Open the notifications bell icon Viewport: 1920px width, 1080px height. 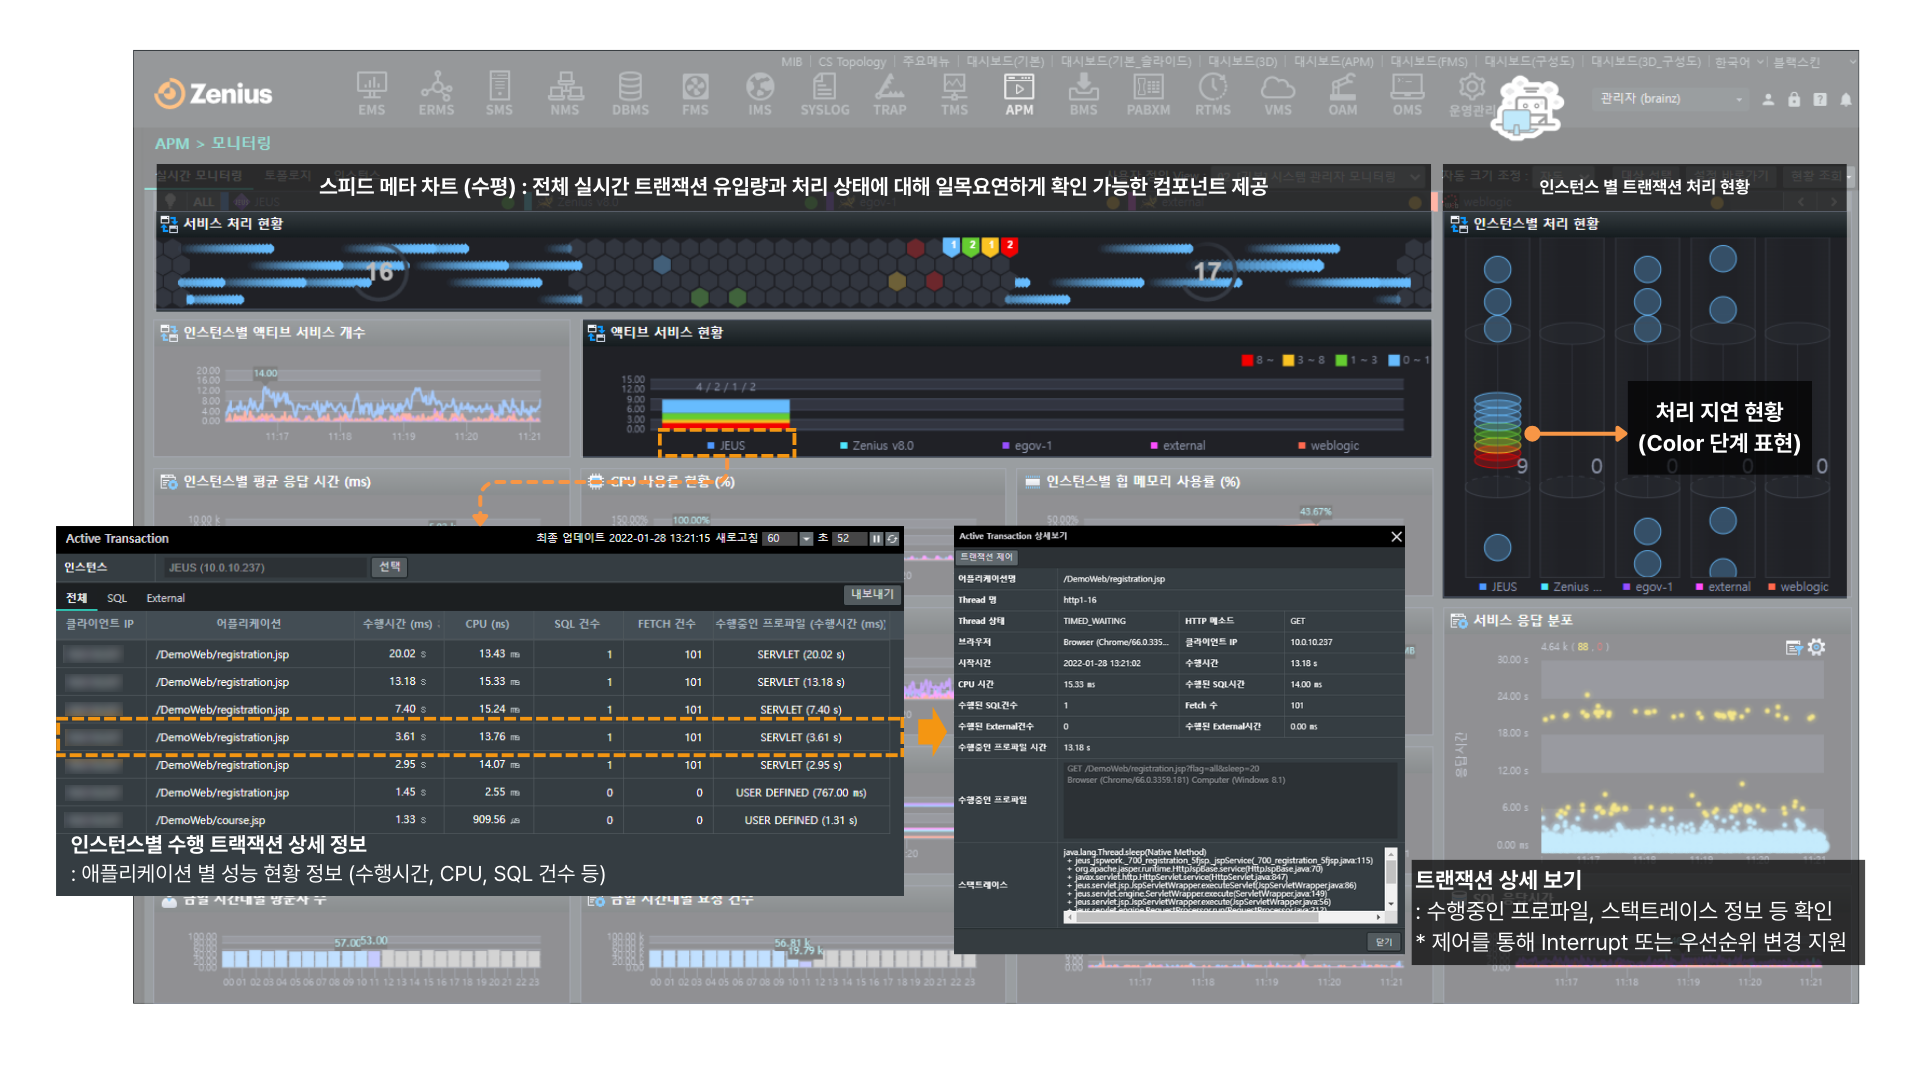click(1845, 99)
